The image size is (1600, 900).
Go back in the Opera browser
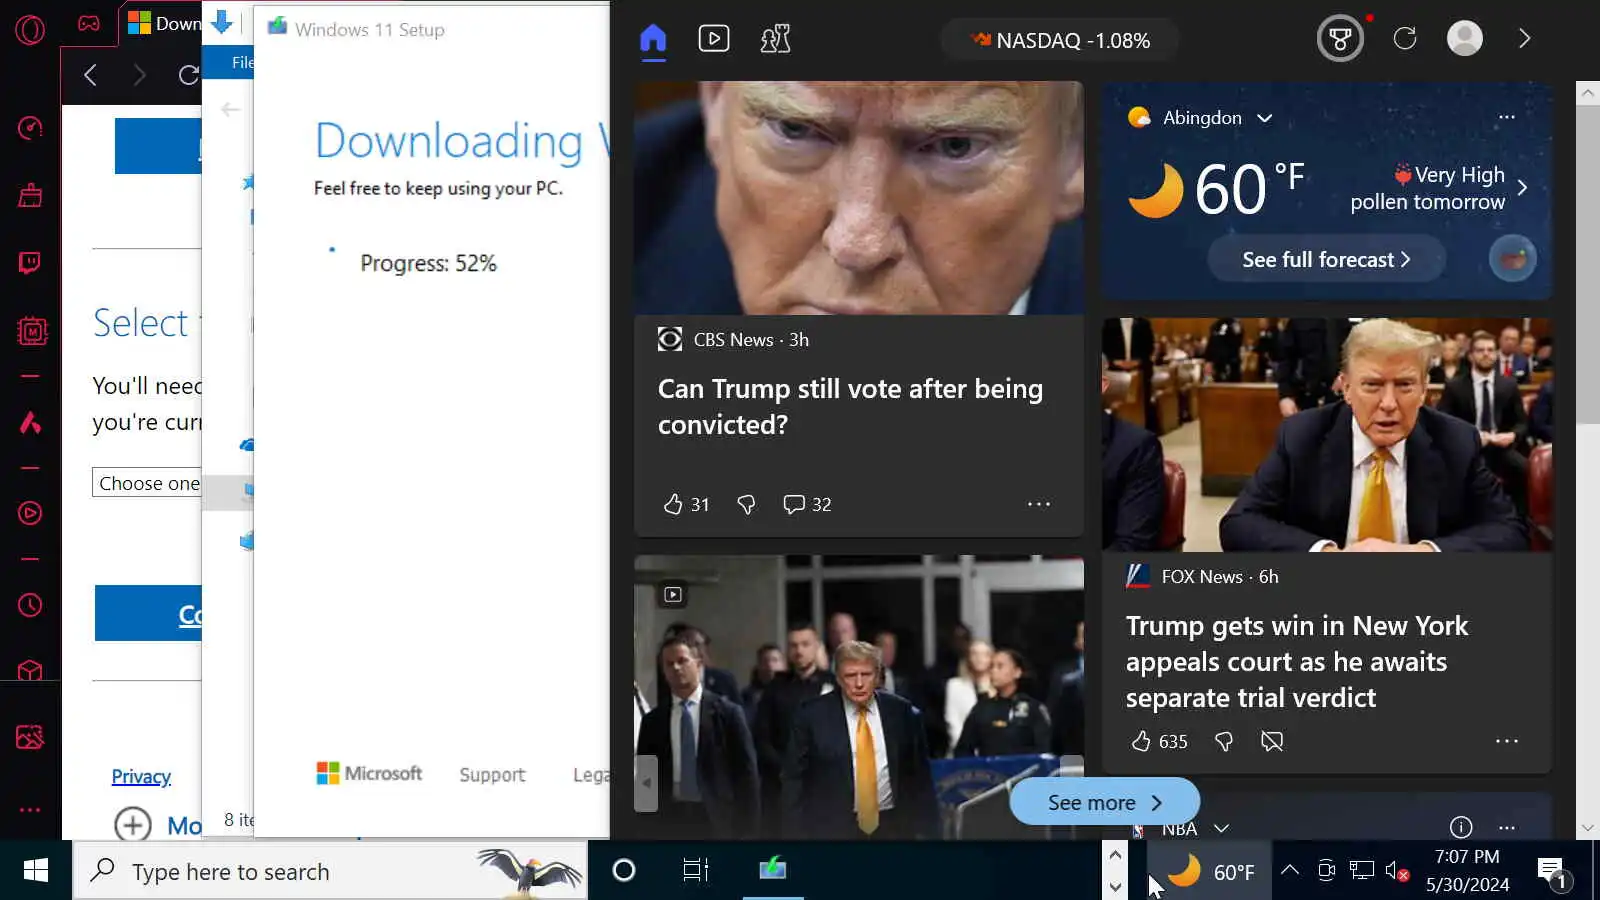tap(91, 75)
